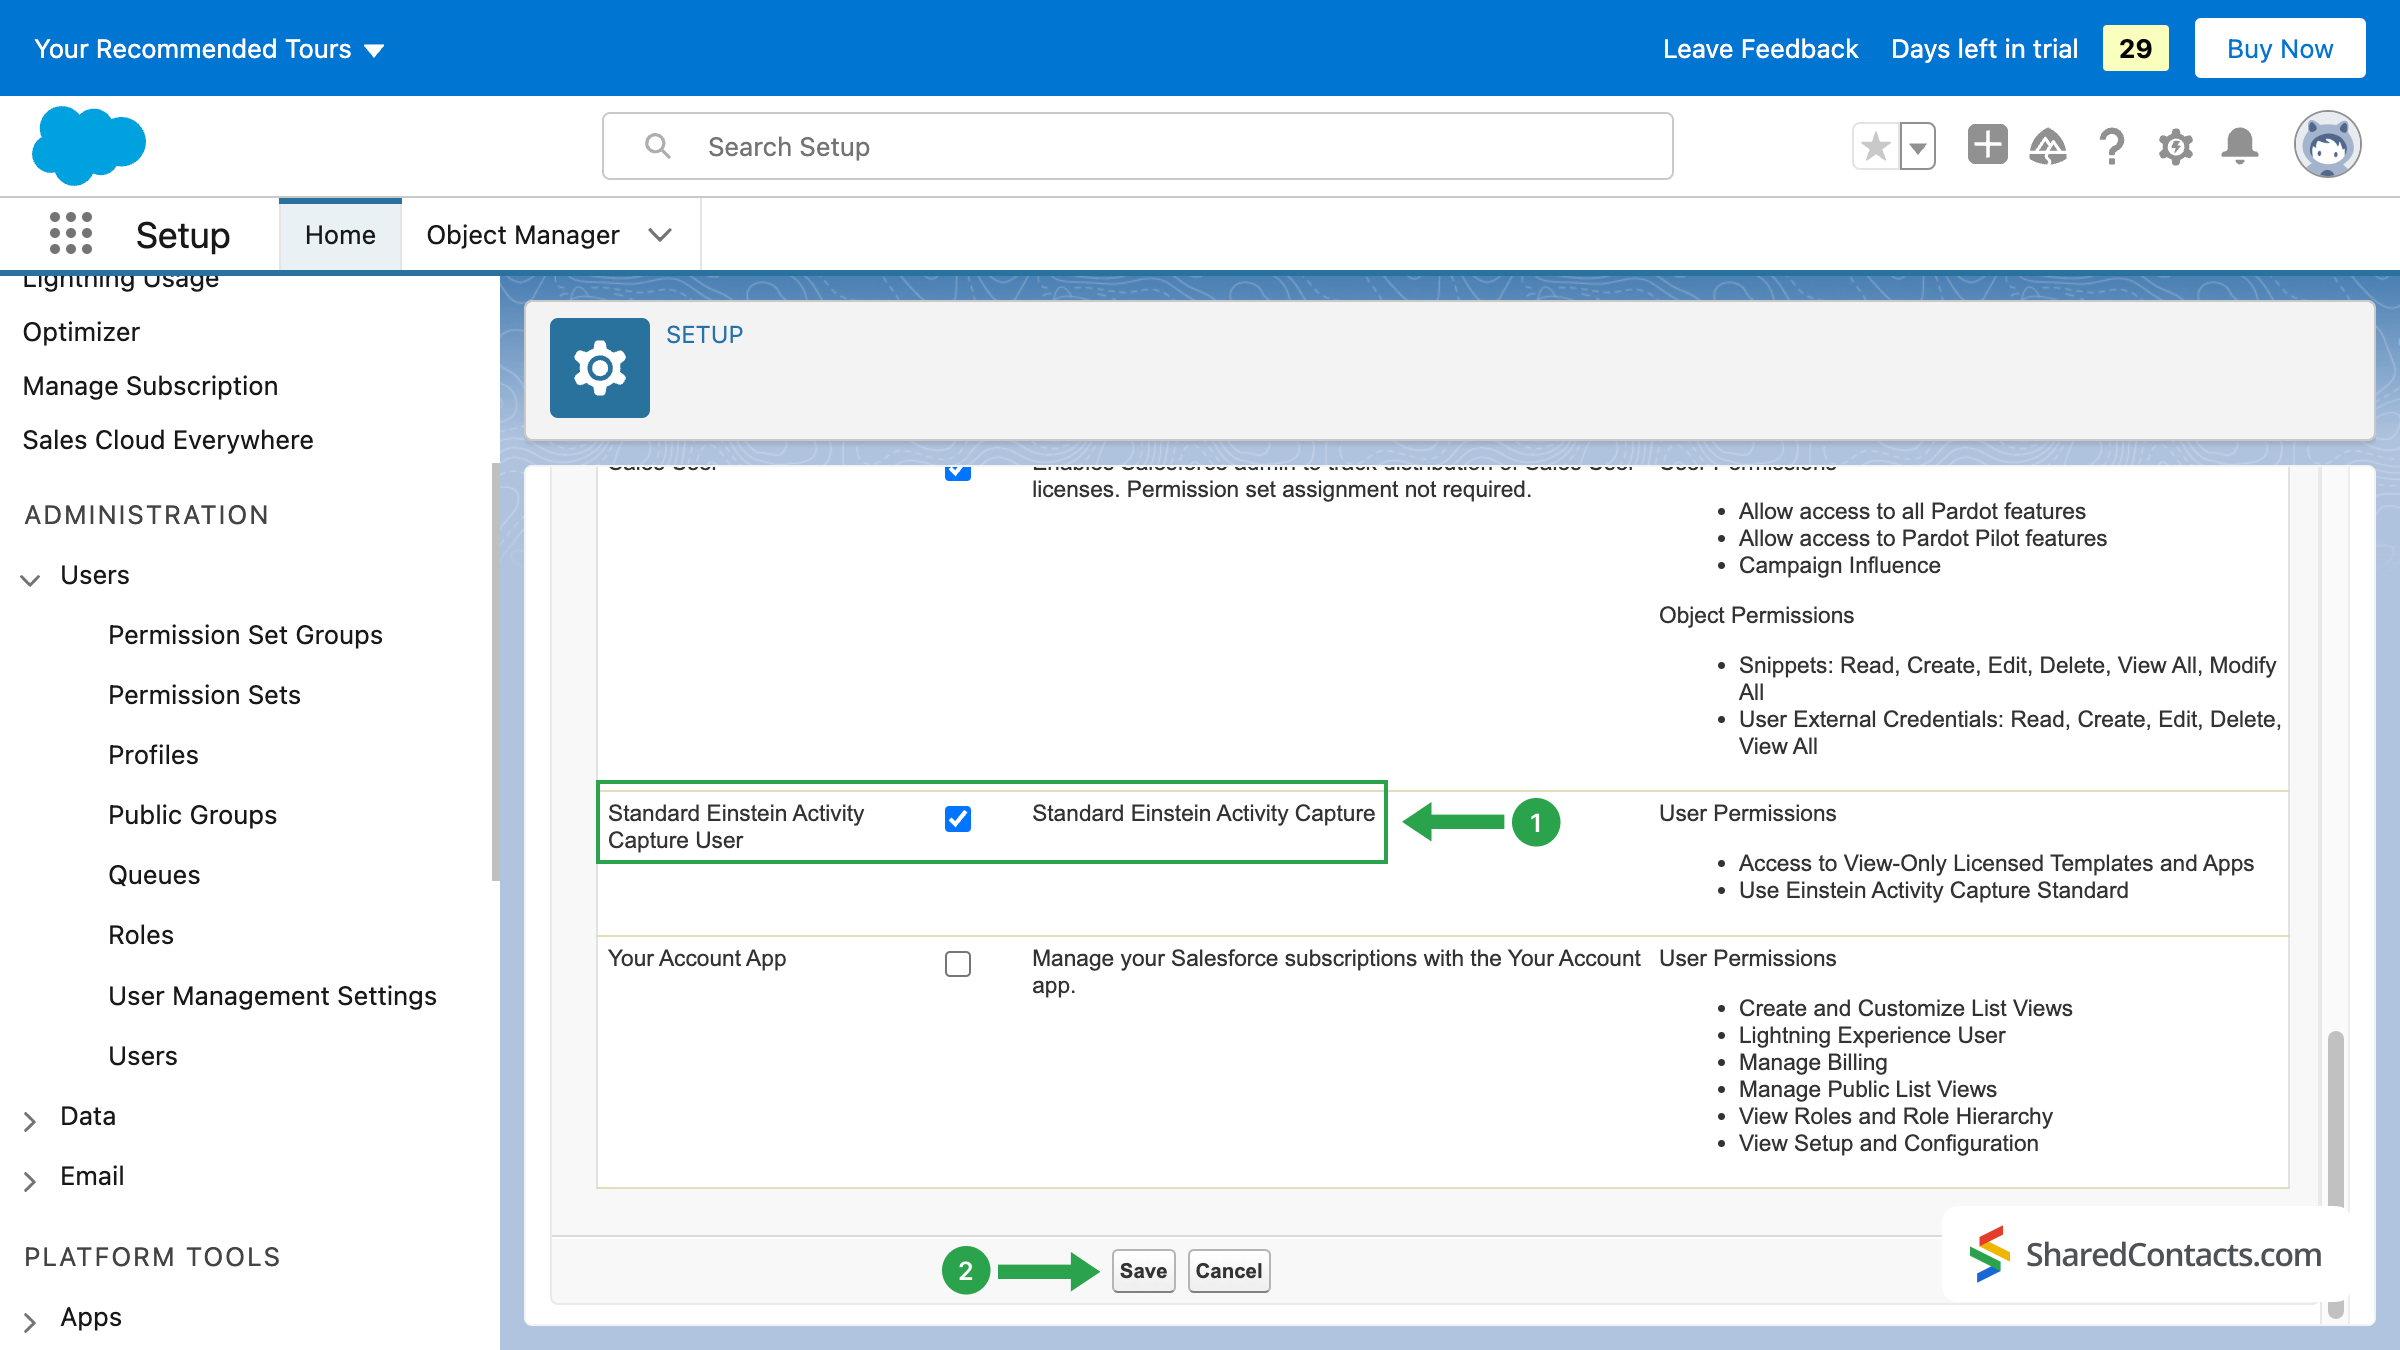Image resolution: width=2400 pixels, height=1350 pixels.
Task: Open the Object Manager tab
Action: click(523, 235)
